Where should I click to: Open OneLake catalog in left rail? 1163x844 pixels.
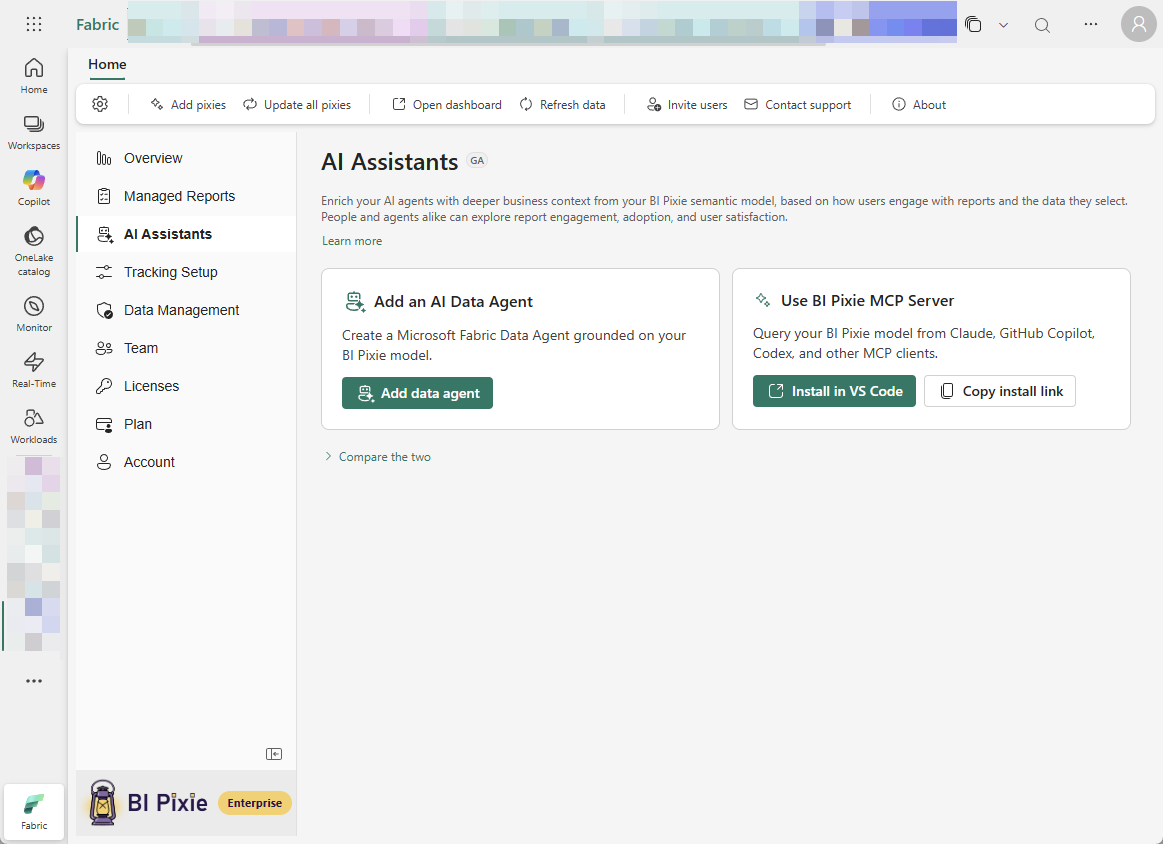point(34,251)
